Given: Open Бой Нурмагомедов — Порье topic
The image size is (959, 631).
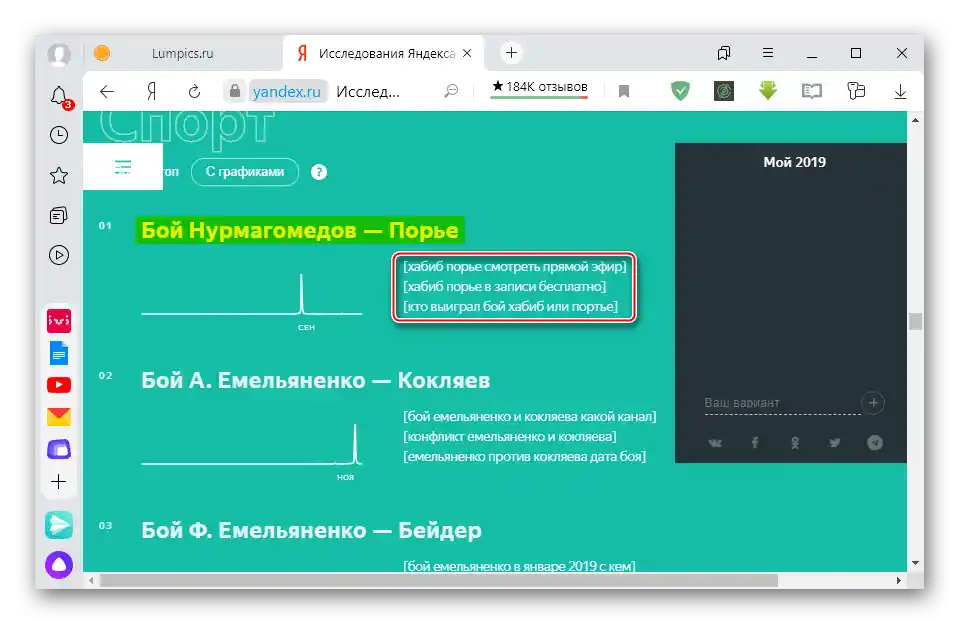Looking at the screenshot, I should coord(300,231).
